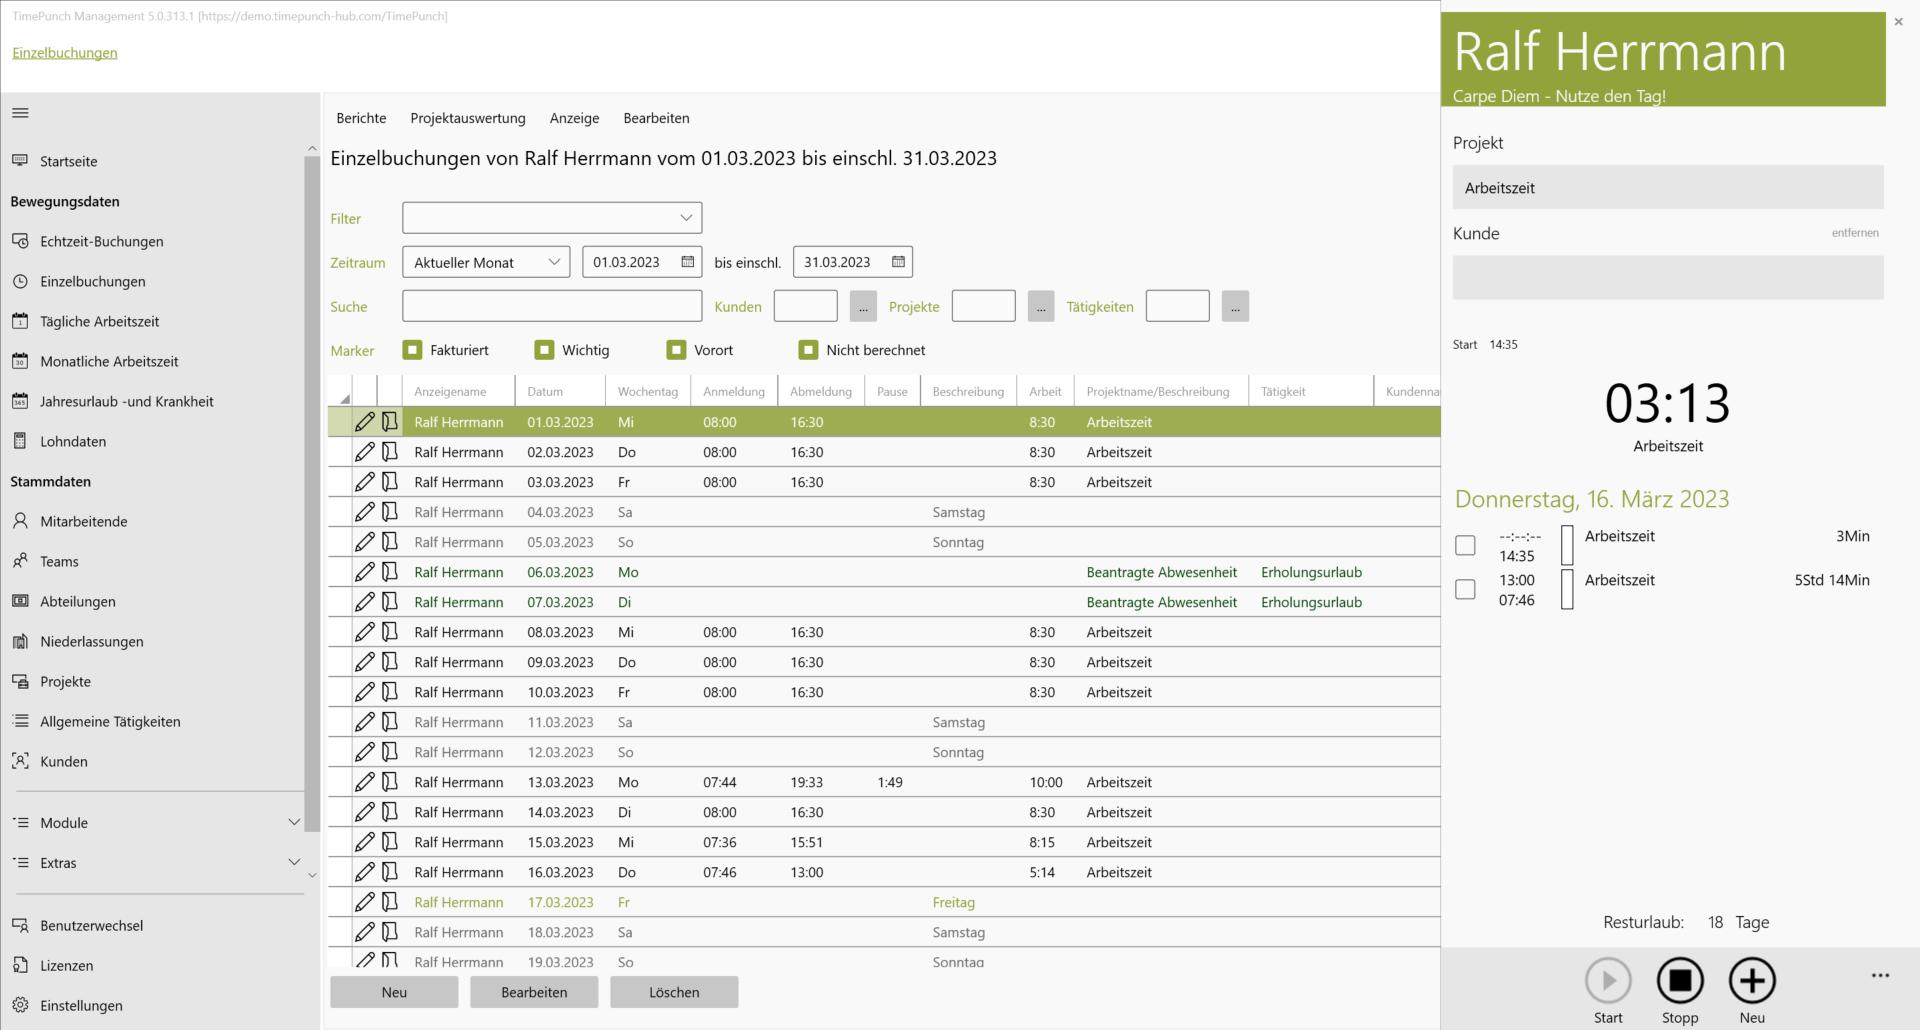
Task: Check the box for the 14:35 Arbeitszeit entry
Action: pos(1465,545)
